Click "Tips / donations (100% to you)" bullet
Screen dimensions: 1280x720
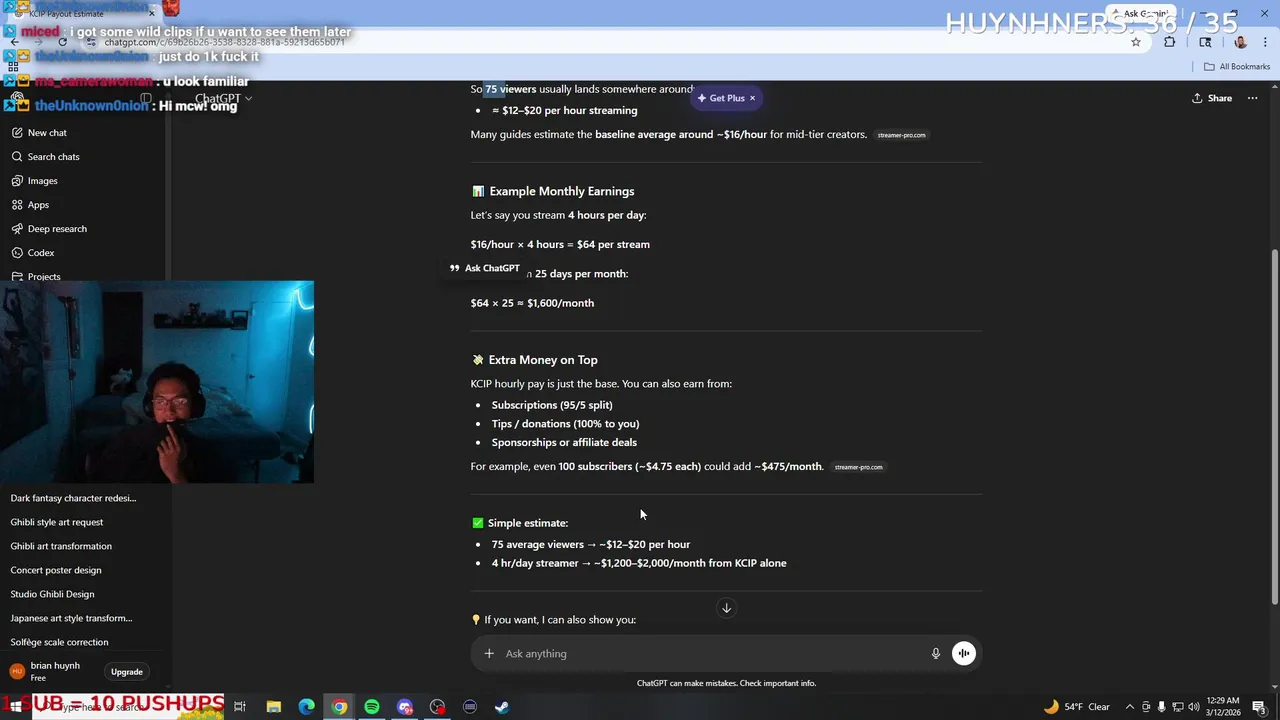565,424
